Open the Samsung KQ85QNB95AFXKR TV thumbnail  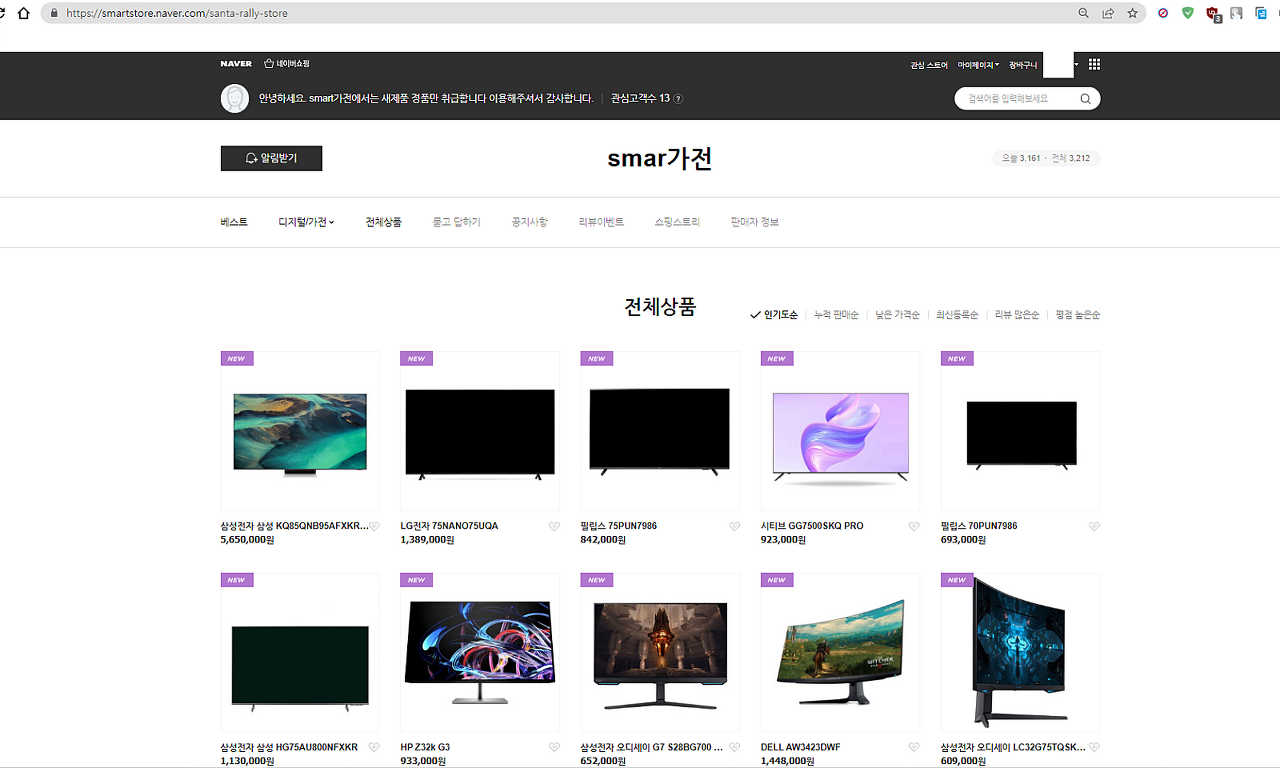(300, 431)
